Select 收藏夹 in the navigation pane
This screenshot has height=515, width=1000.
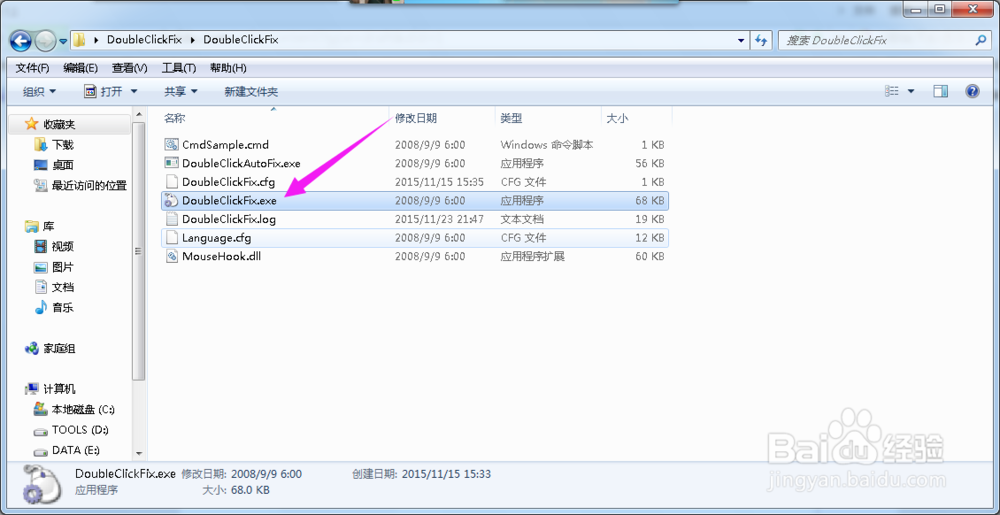(x=59, y=124)
